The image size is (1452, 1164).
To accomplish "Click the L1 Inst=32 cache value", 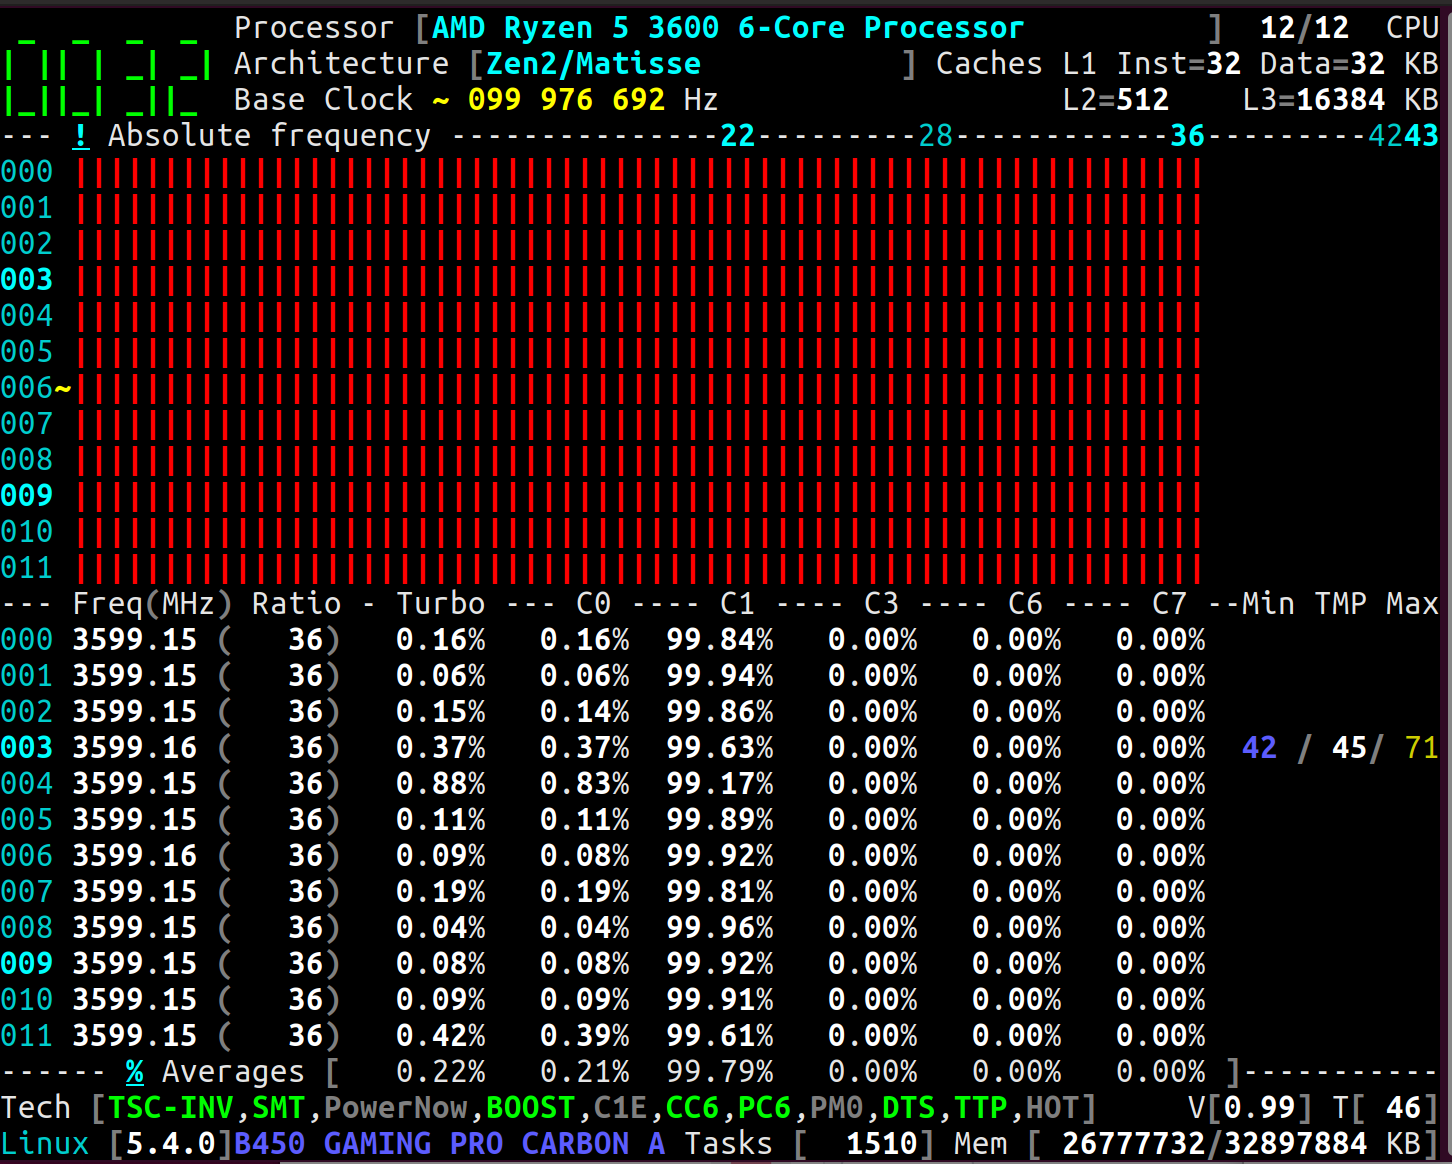I will [x=1152, y=64].
